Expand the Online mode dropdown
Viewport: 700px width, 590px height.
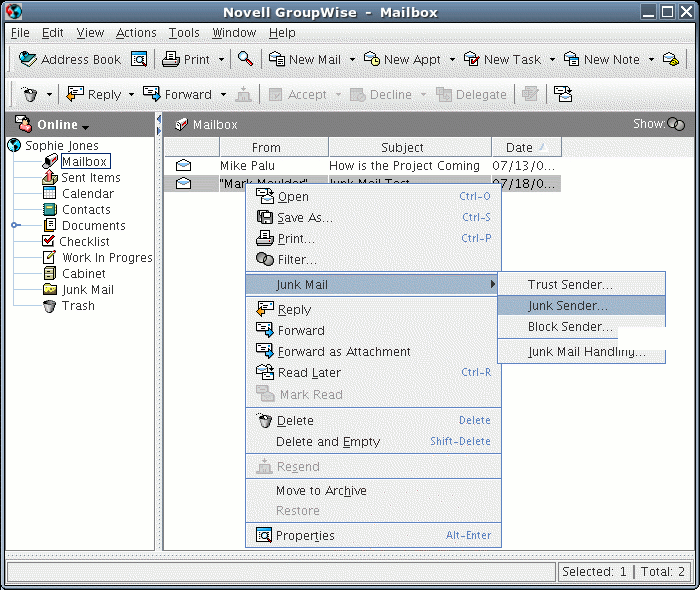(86, 127)
